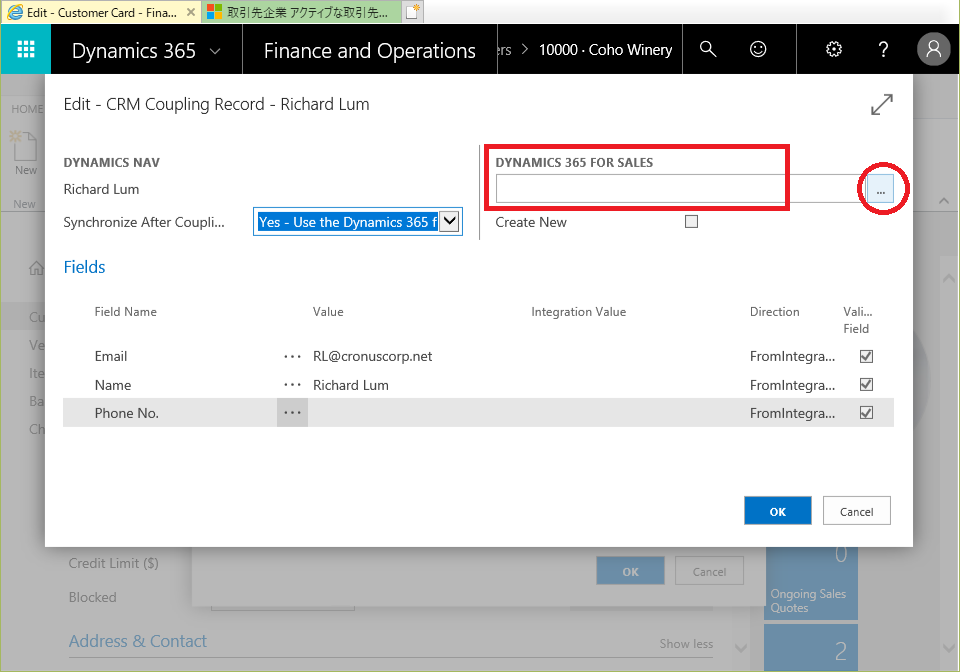The width and height of the screenshot is (960, 672).
Task: Open the user account avatar
Action: (x=933, y=49)
